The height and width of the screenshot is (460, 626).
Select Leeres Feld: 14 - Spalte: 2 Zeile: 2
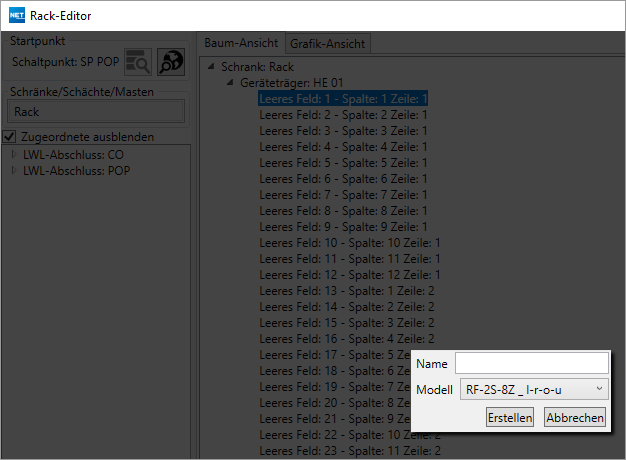[x=347, y=306]
